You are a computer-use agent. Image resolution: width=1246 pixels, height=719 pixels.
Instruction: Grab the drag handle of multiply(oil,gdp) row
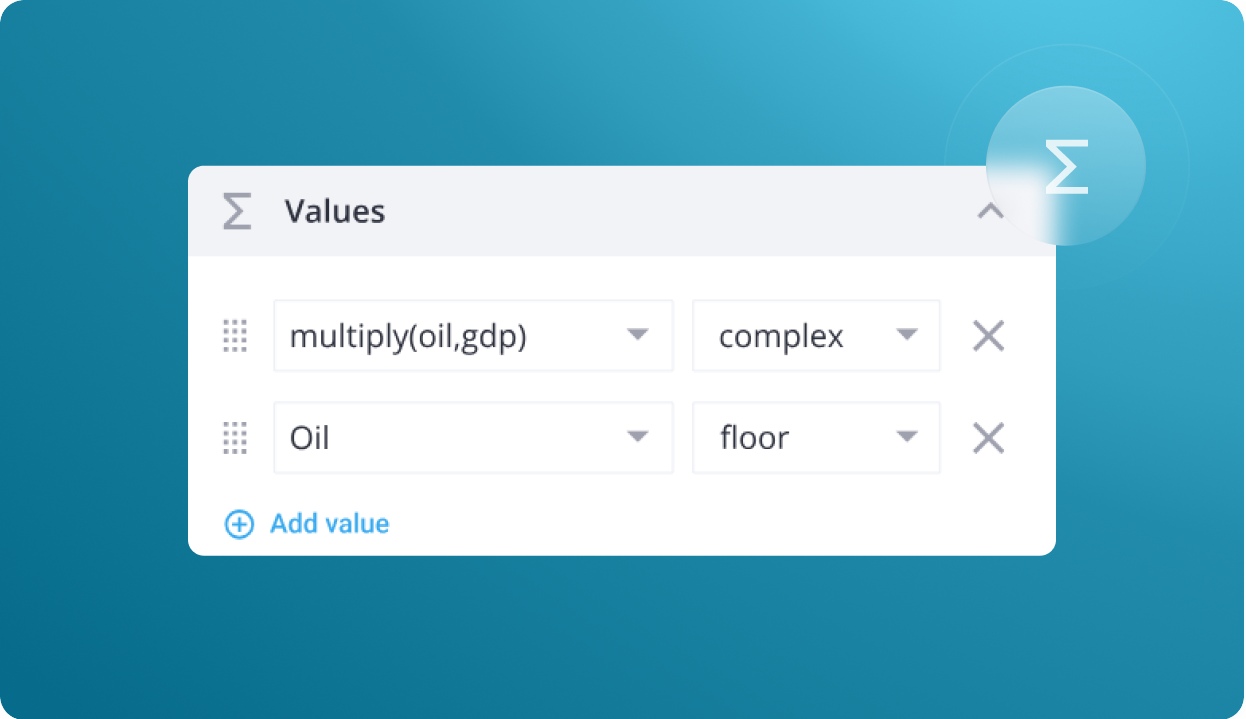point(234,336)
